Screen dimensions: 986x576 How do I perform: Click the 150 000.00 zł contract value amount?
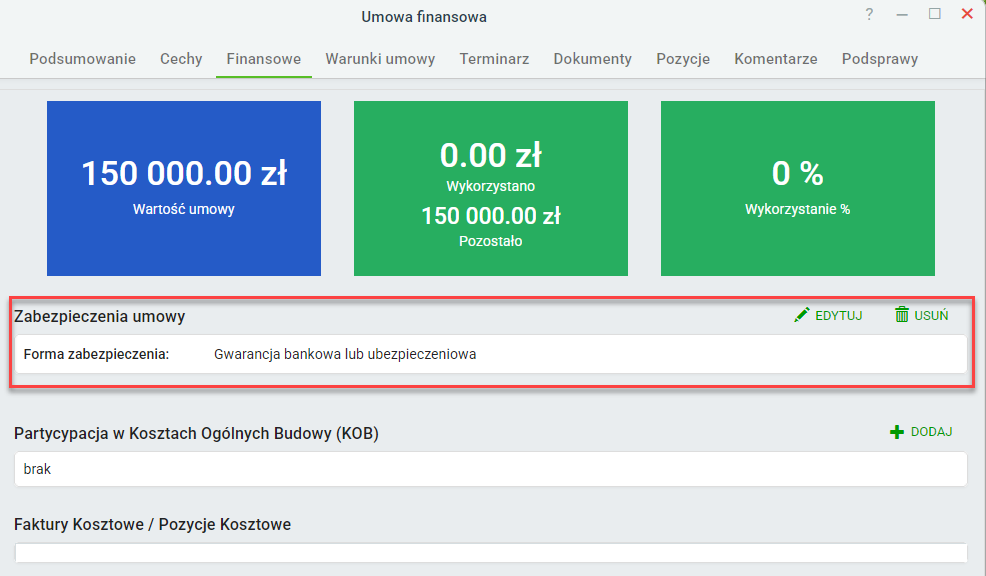click(x=184, y=174)
